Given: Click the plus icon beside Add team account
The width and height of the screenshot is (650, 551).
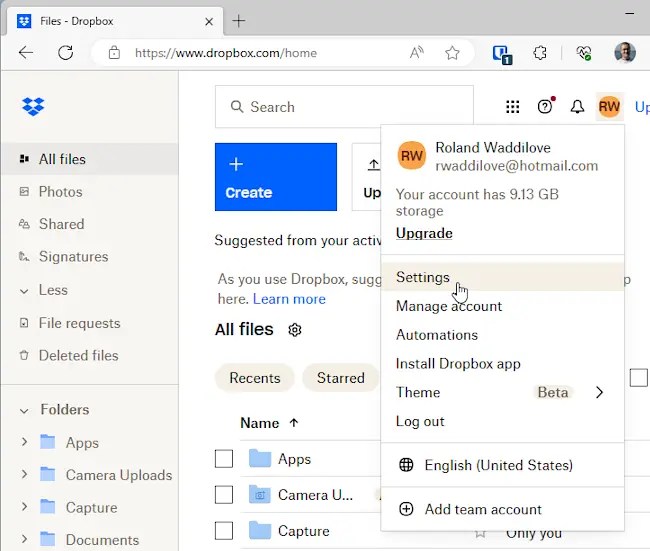Looking at the screenshot, I should (x=406, y=509).
